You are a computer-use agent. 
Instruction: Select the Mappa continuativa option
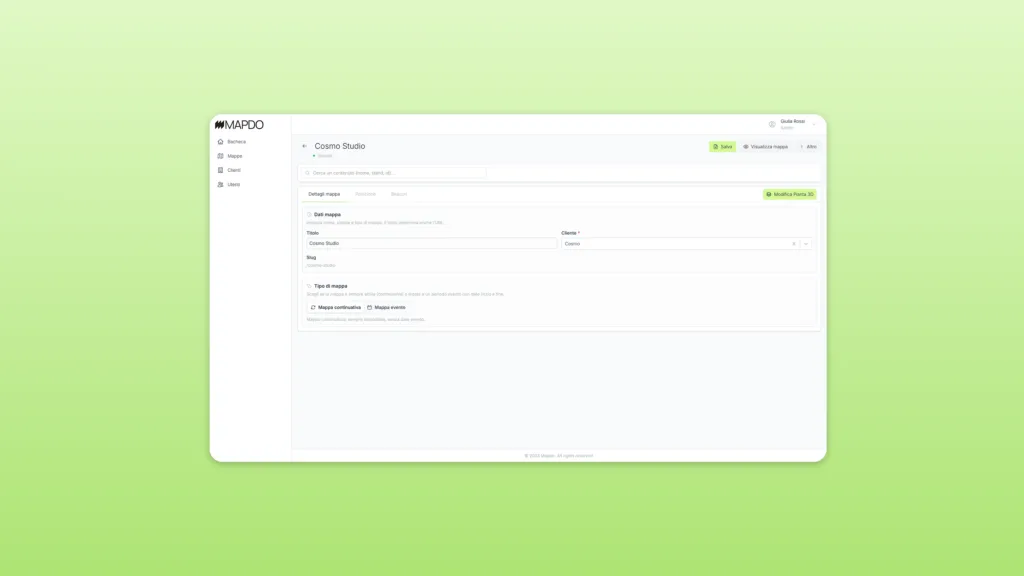(335, 307)
